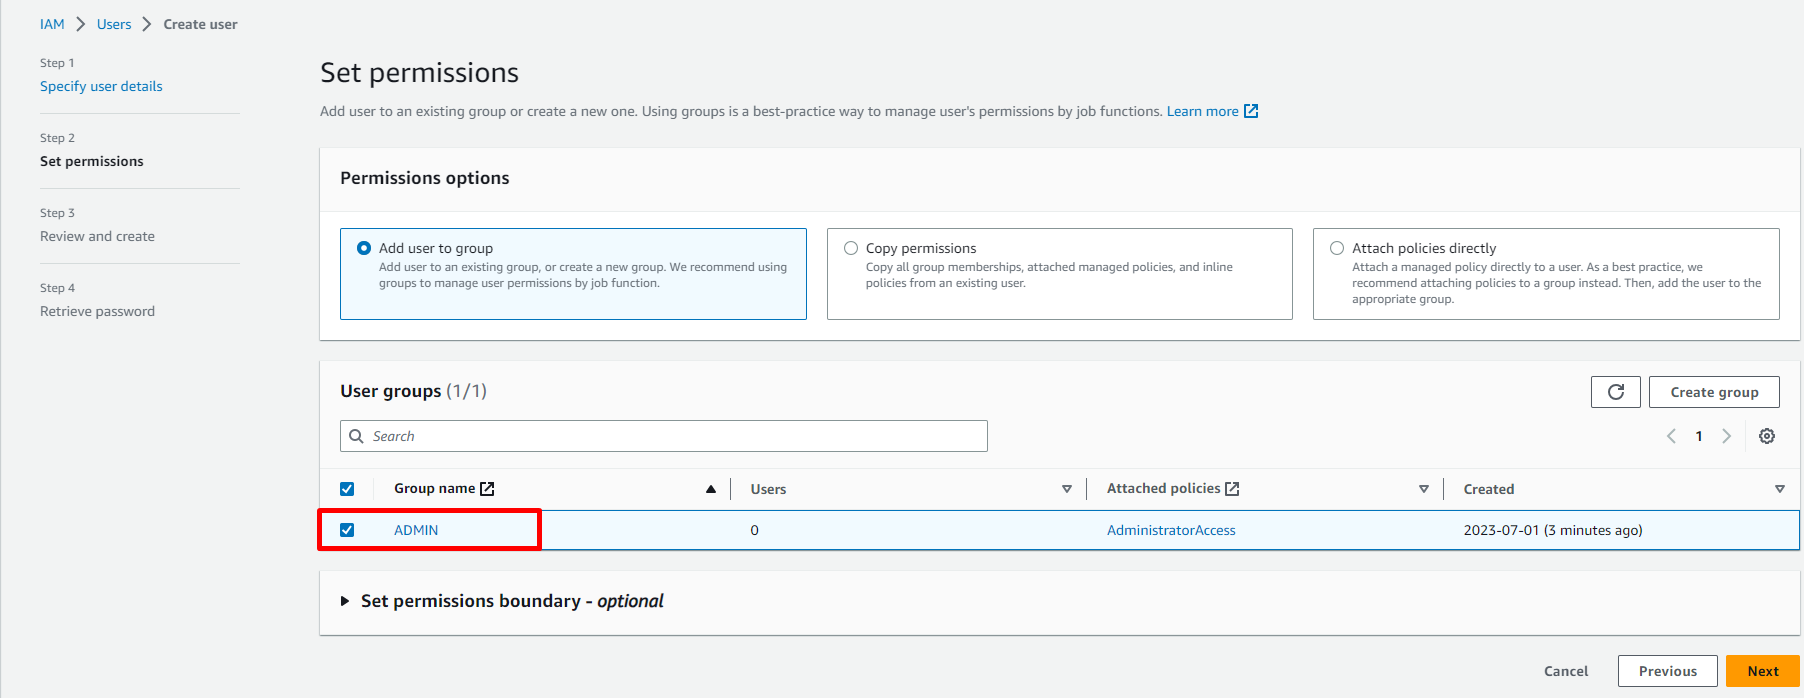The width and height of the screenshot is (1804, 698).
Task: Click the orange Next button
Action: (1762, 671)
